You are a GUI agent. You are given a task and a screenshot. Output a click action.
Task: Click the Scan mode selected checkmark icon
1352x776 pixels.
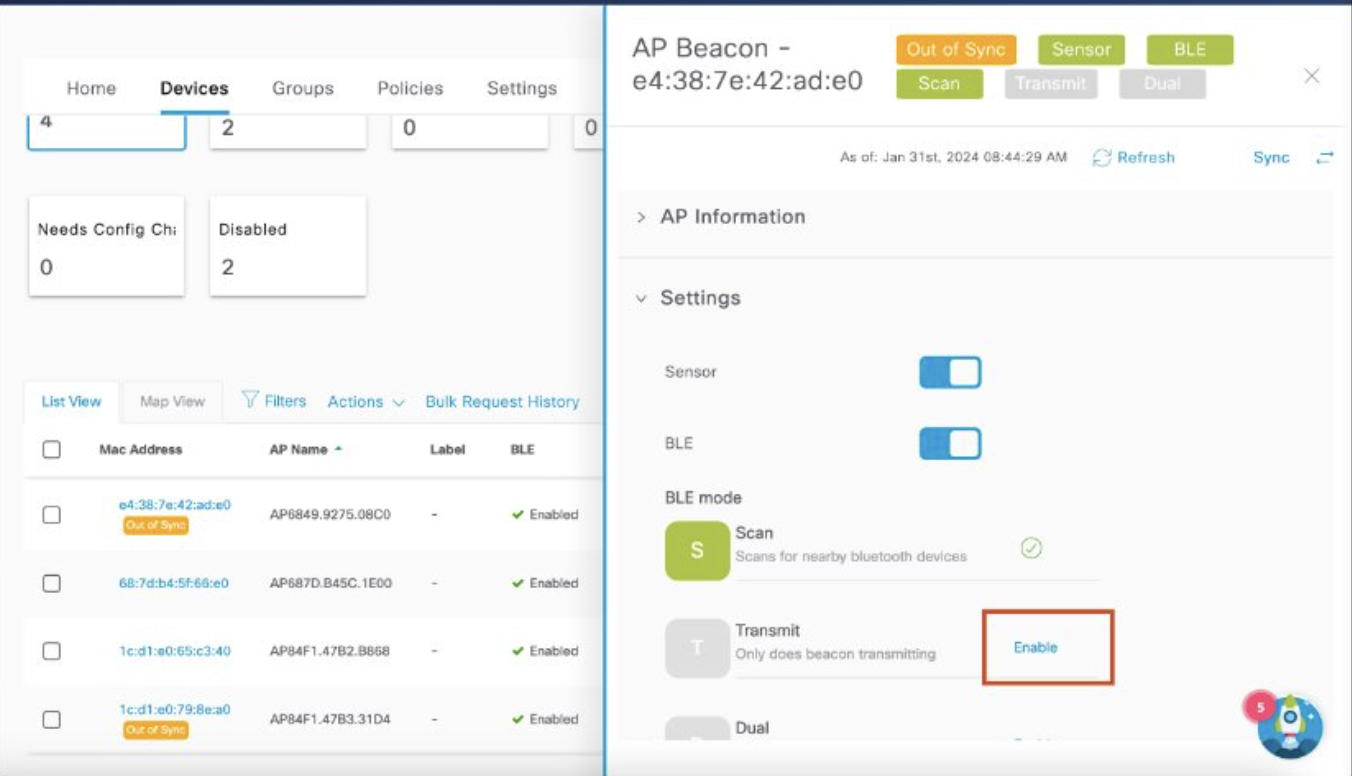coord(1031,548)
